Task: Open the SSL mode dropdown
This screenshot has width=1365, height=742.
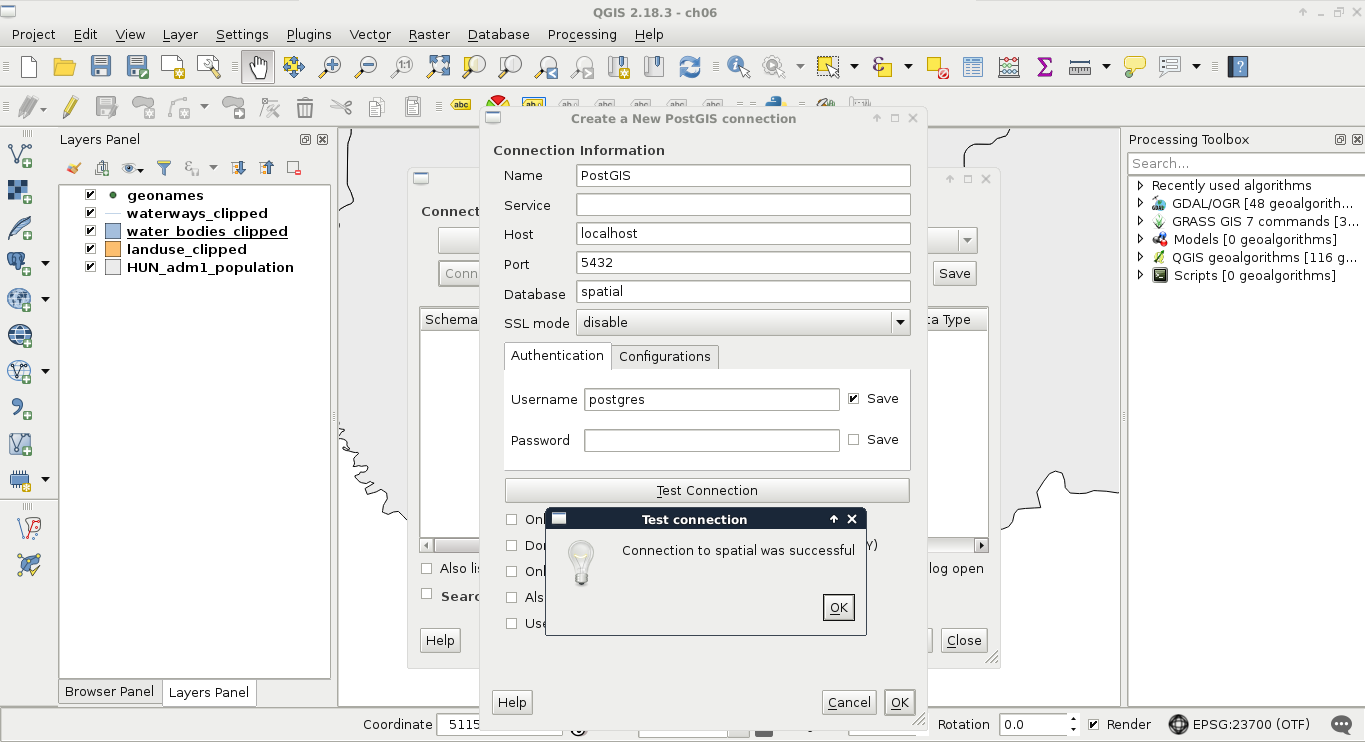Action: 743,322
